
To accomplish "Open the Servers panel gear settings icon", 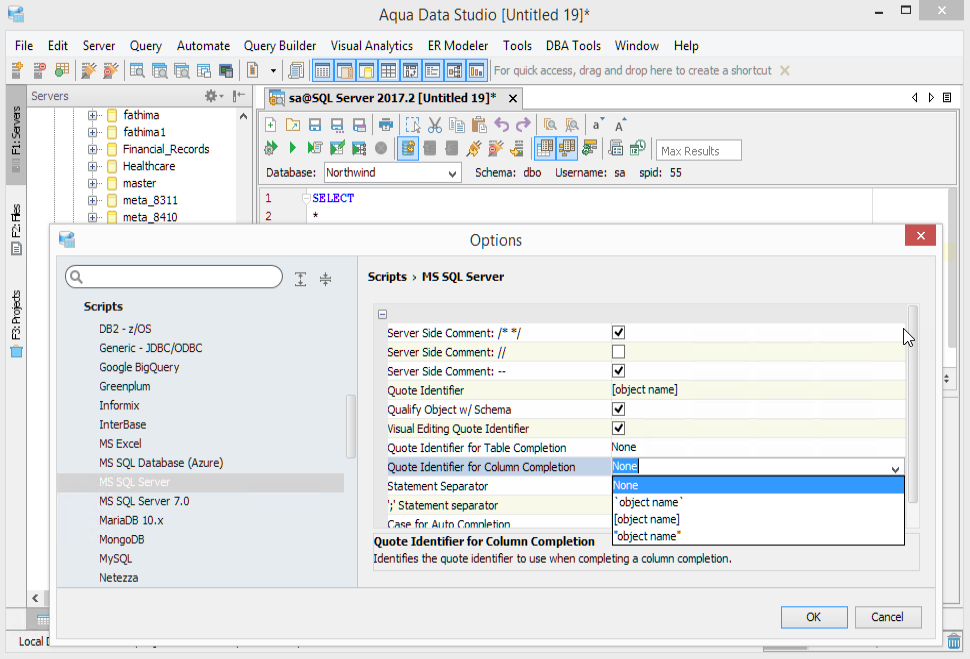I will click(x=213, y=96).
